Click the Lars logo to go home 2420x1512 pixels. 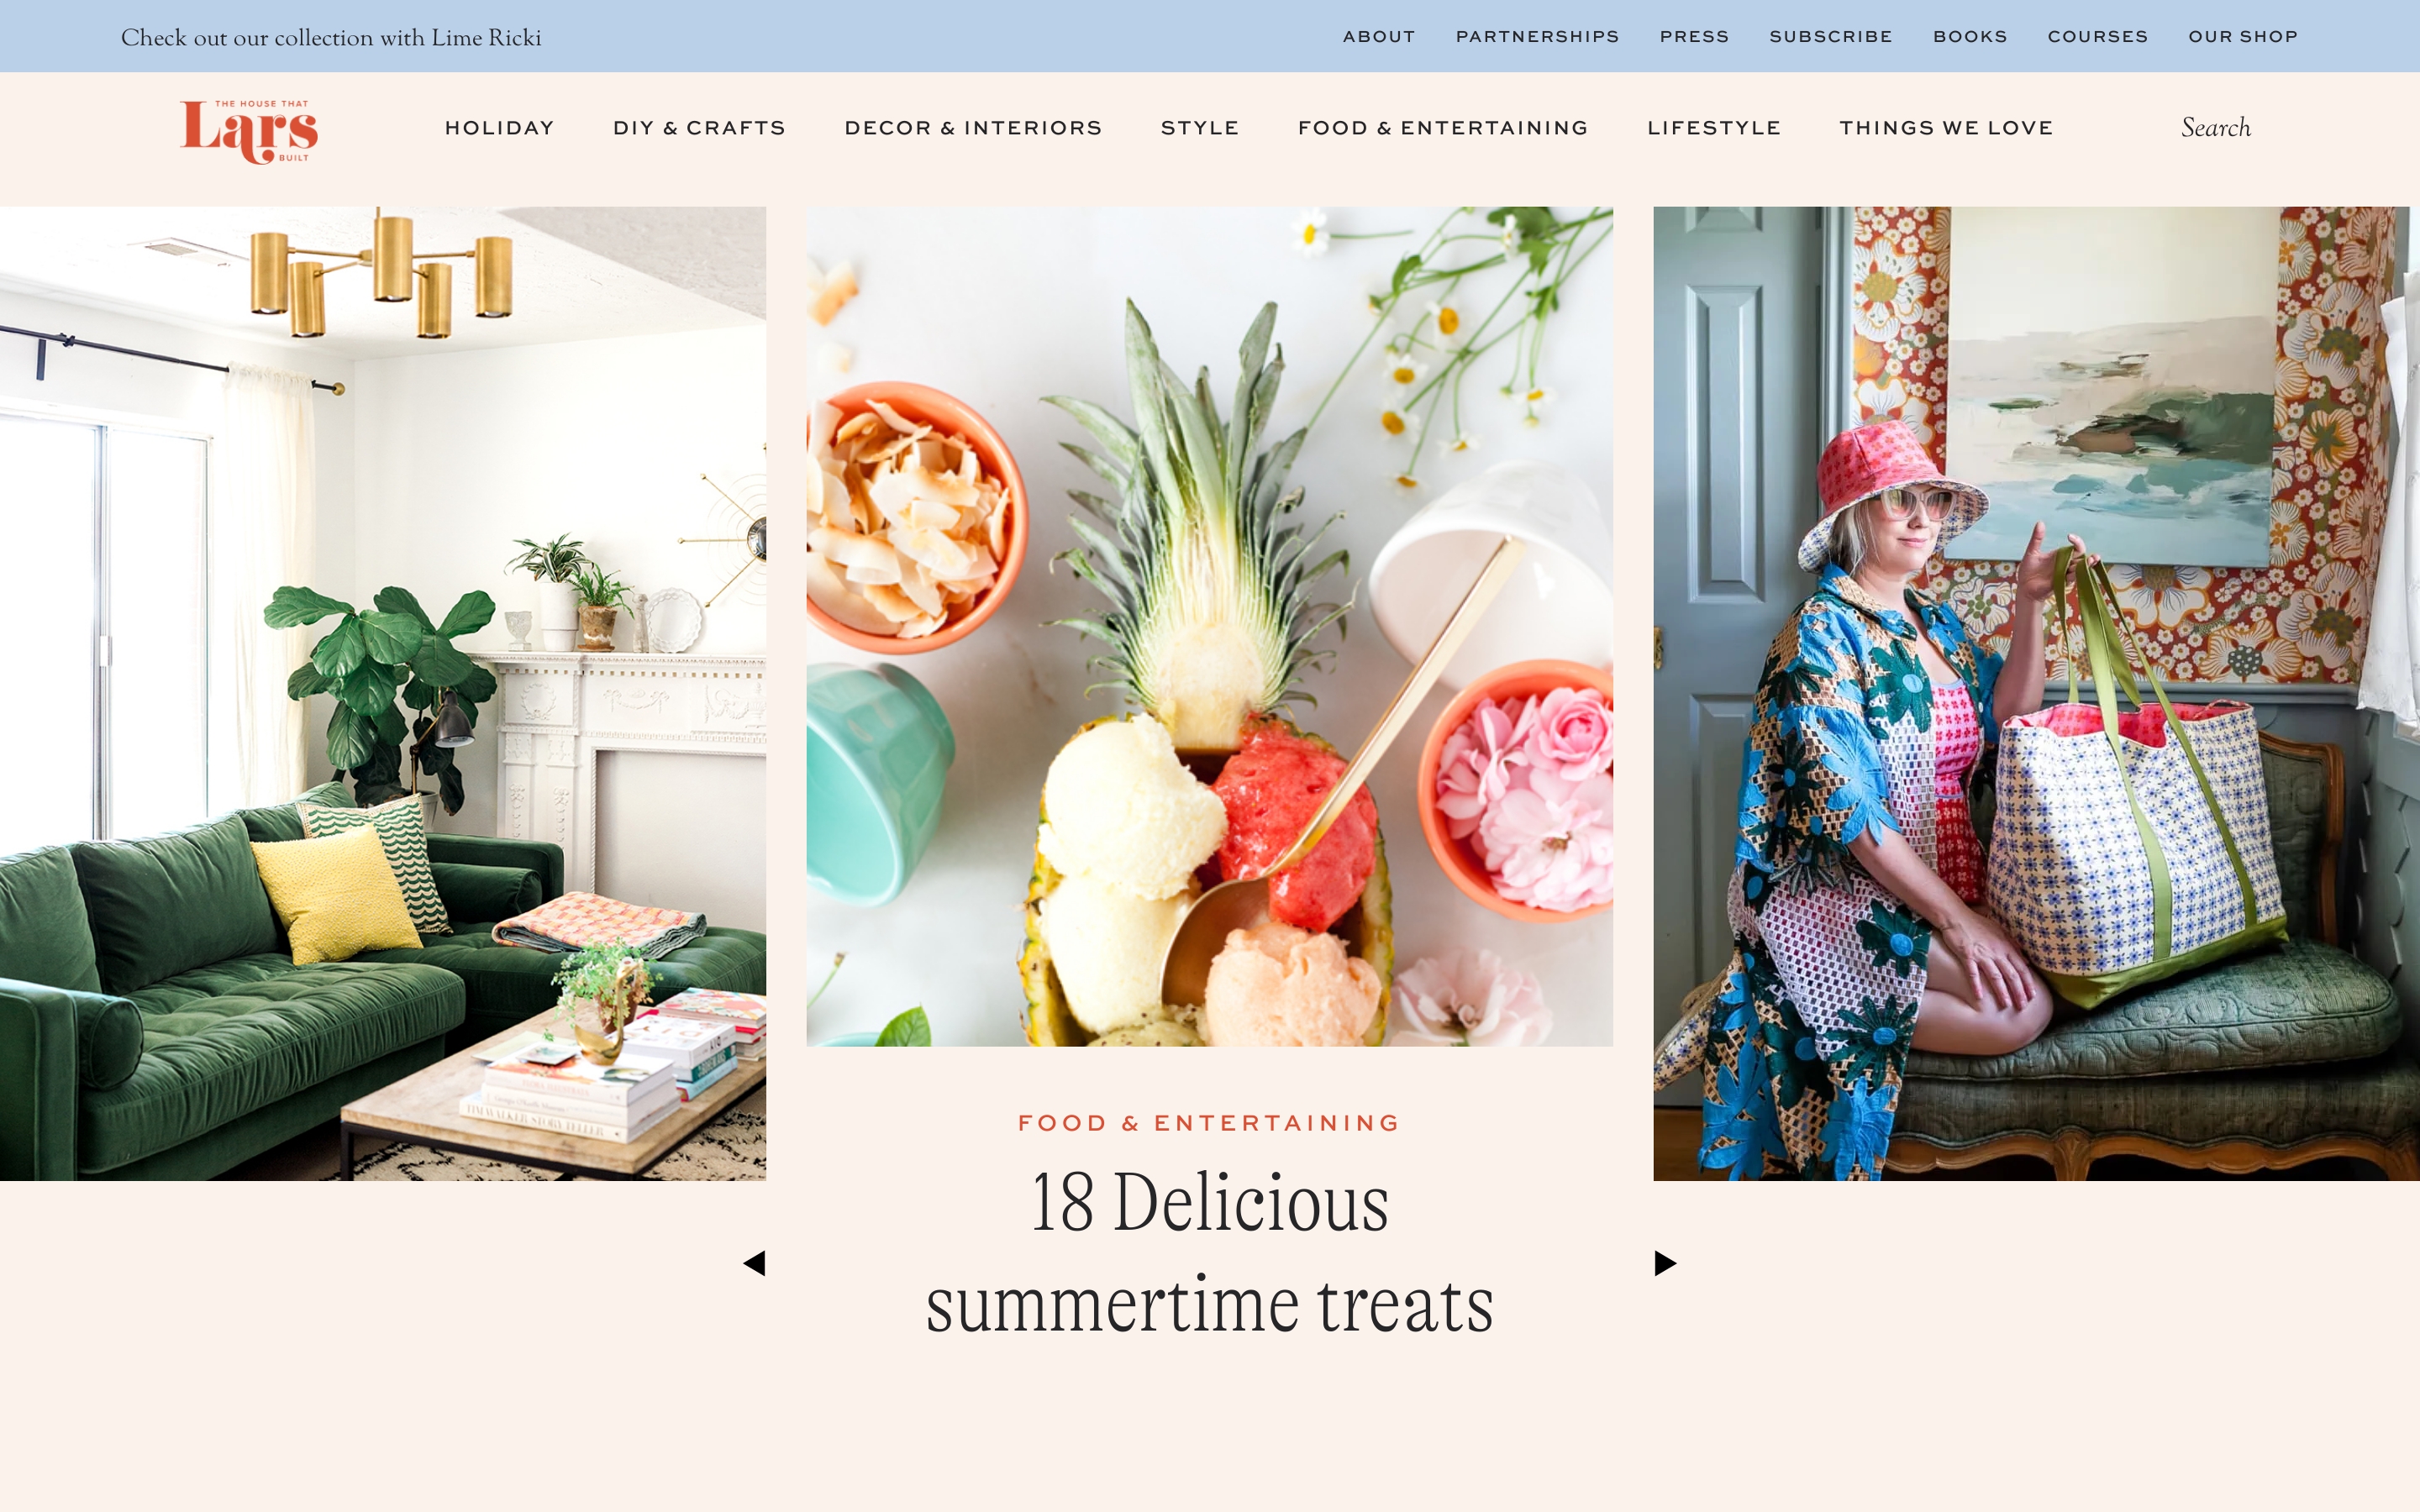pos(249,131)
